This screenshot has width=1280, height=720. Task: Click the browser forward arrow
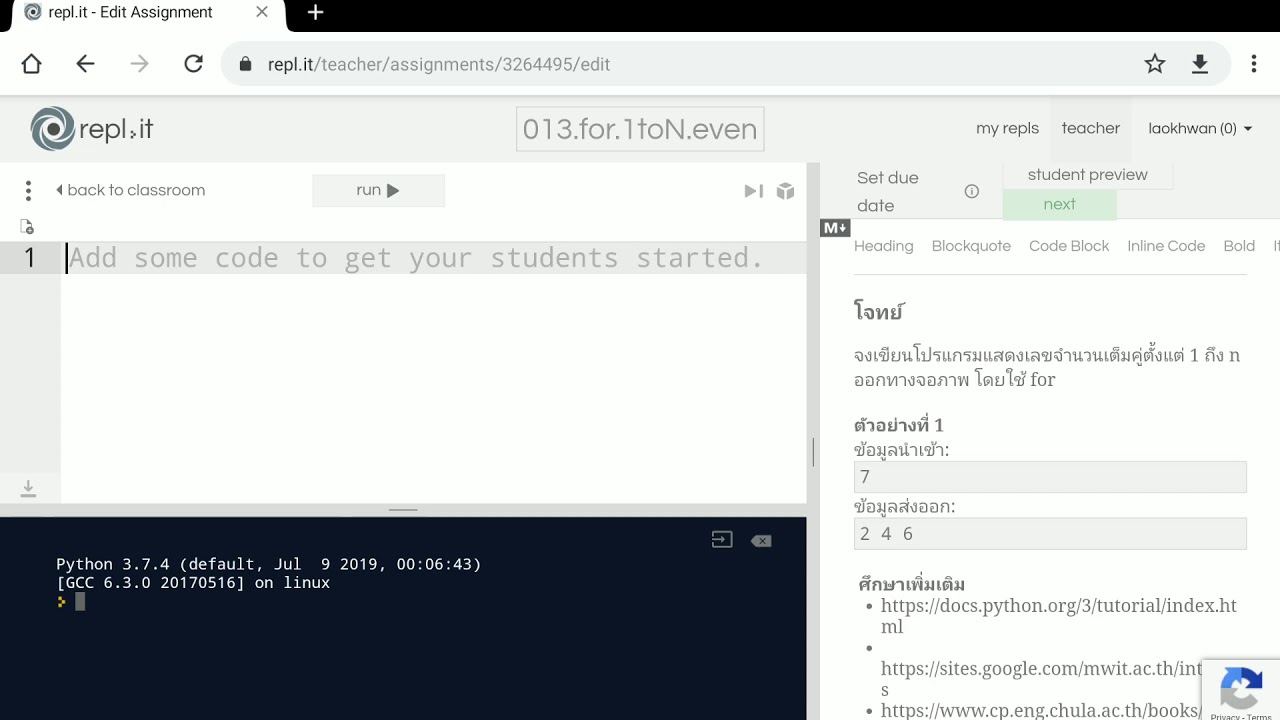click(x=140, y=64)
